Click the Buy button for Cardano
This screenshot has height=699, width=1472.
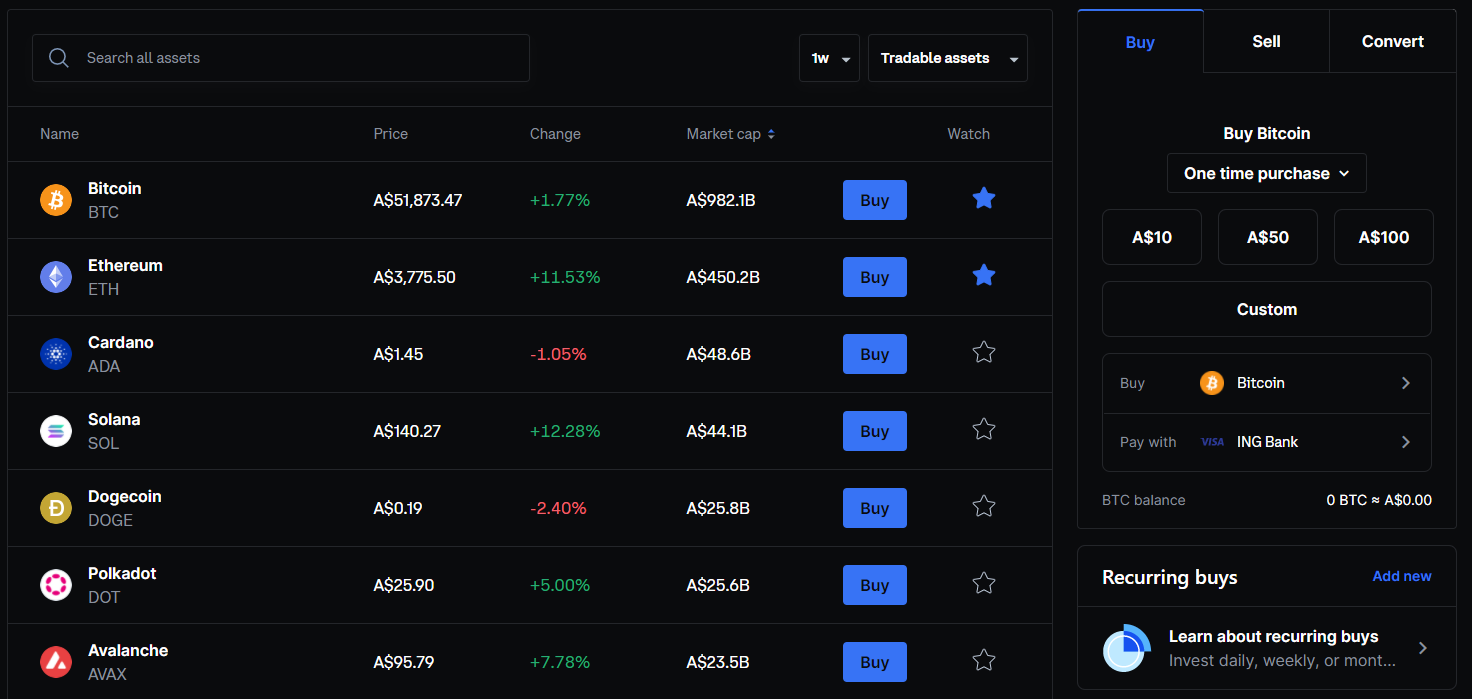click(x=875, y=354)
